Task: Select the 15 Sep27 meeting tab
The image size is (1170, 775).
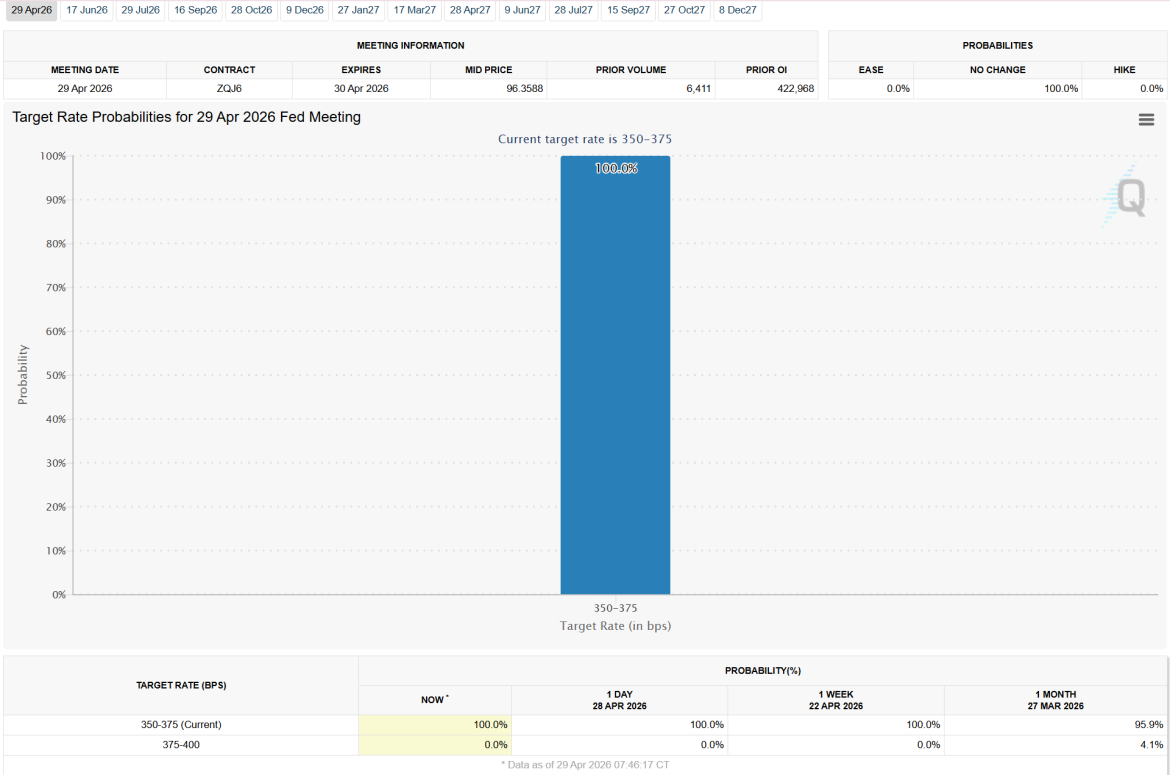Action: coord(628,10)
